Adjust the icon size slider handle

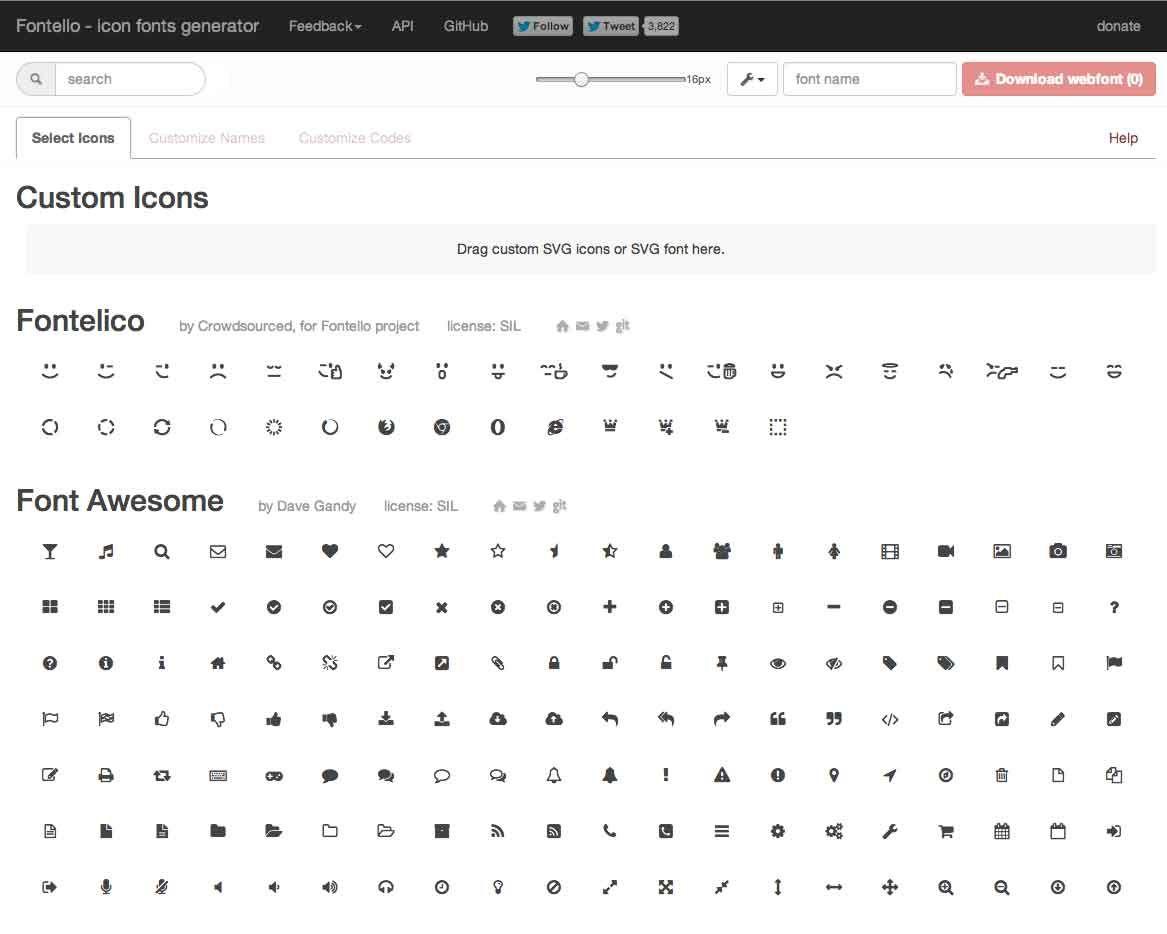(x=581, y=79)
